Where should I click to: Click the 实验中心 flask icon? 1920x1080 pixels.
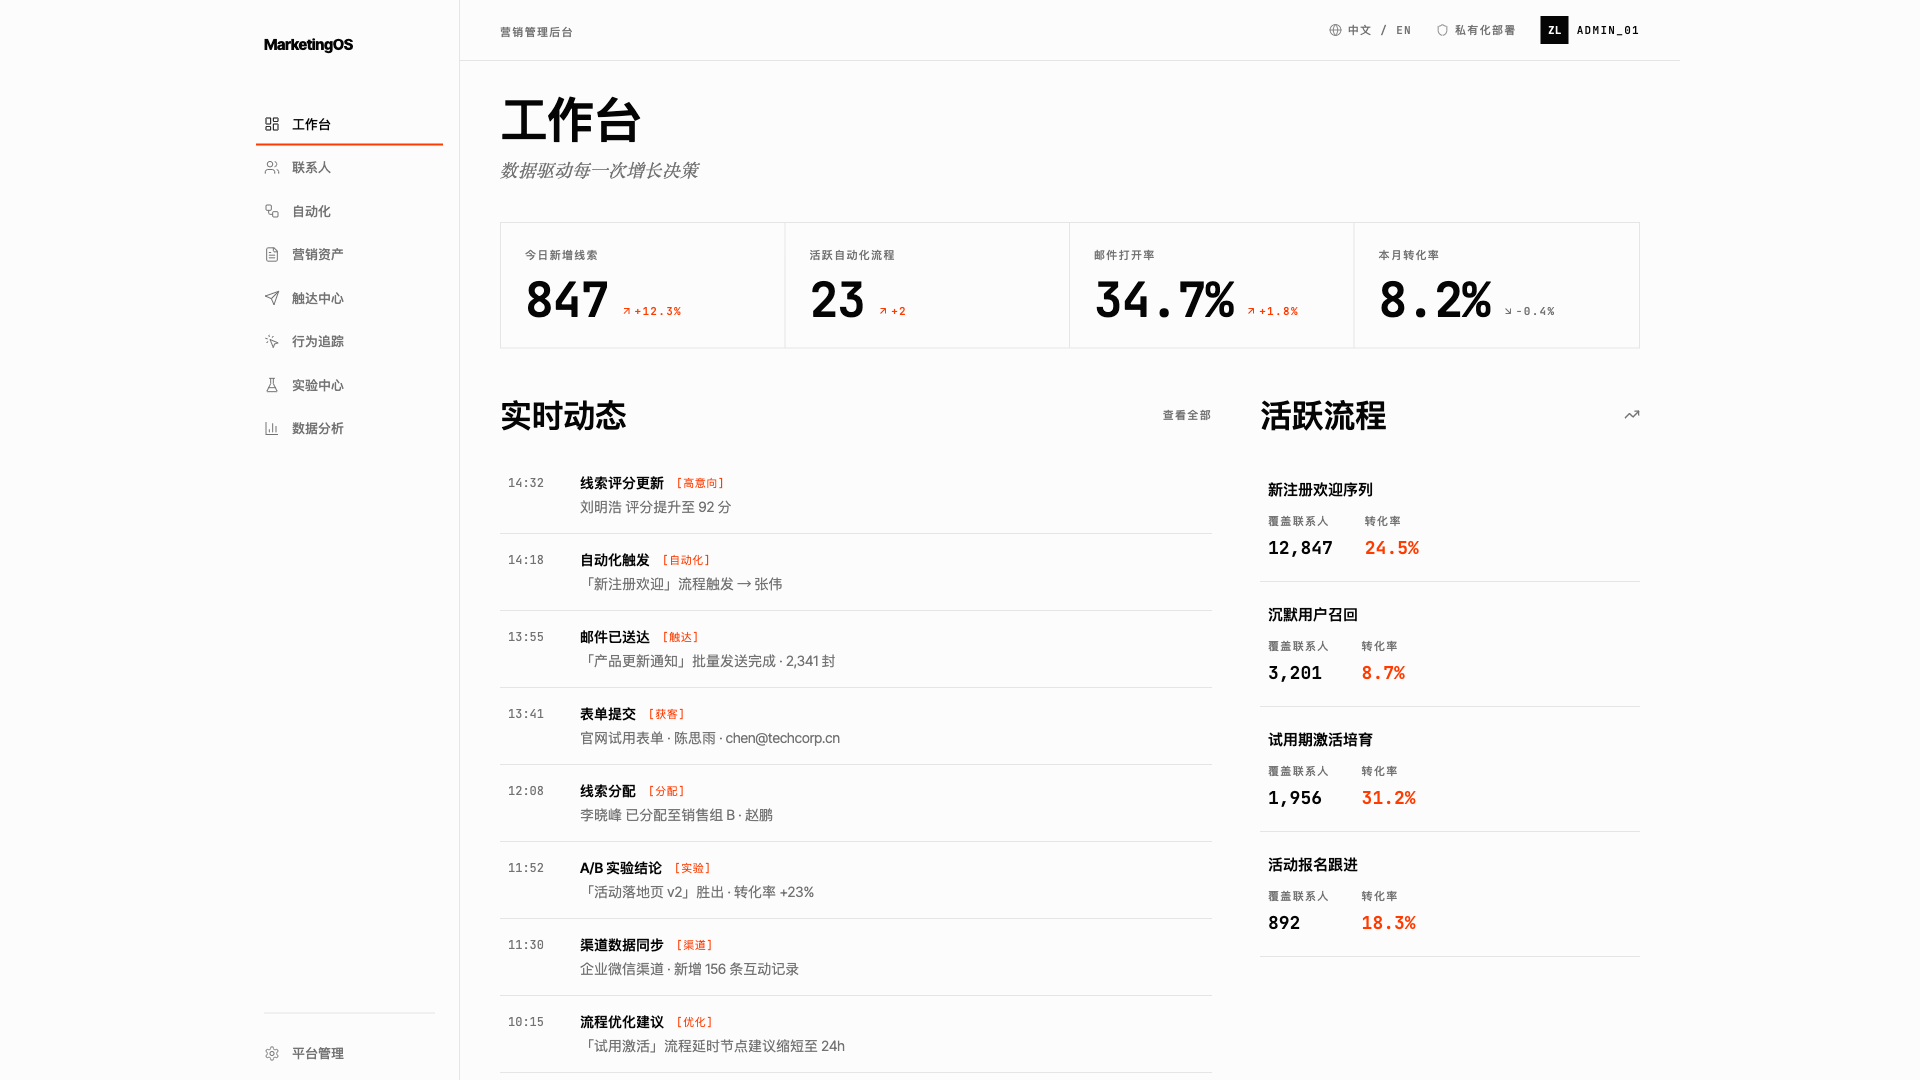[271, 385]
